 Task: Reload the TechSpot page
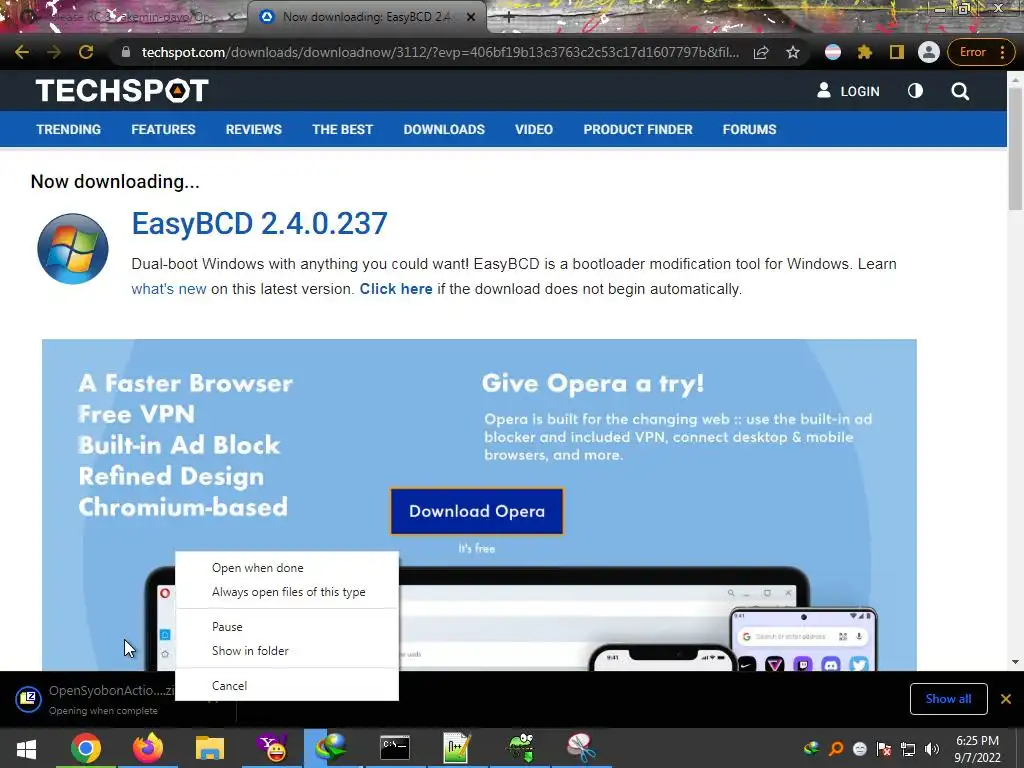[86, 52]
